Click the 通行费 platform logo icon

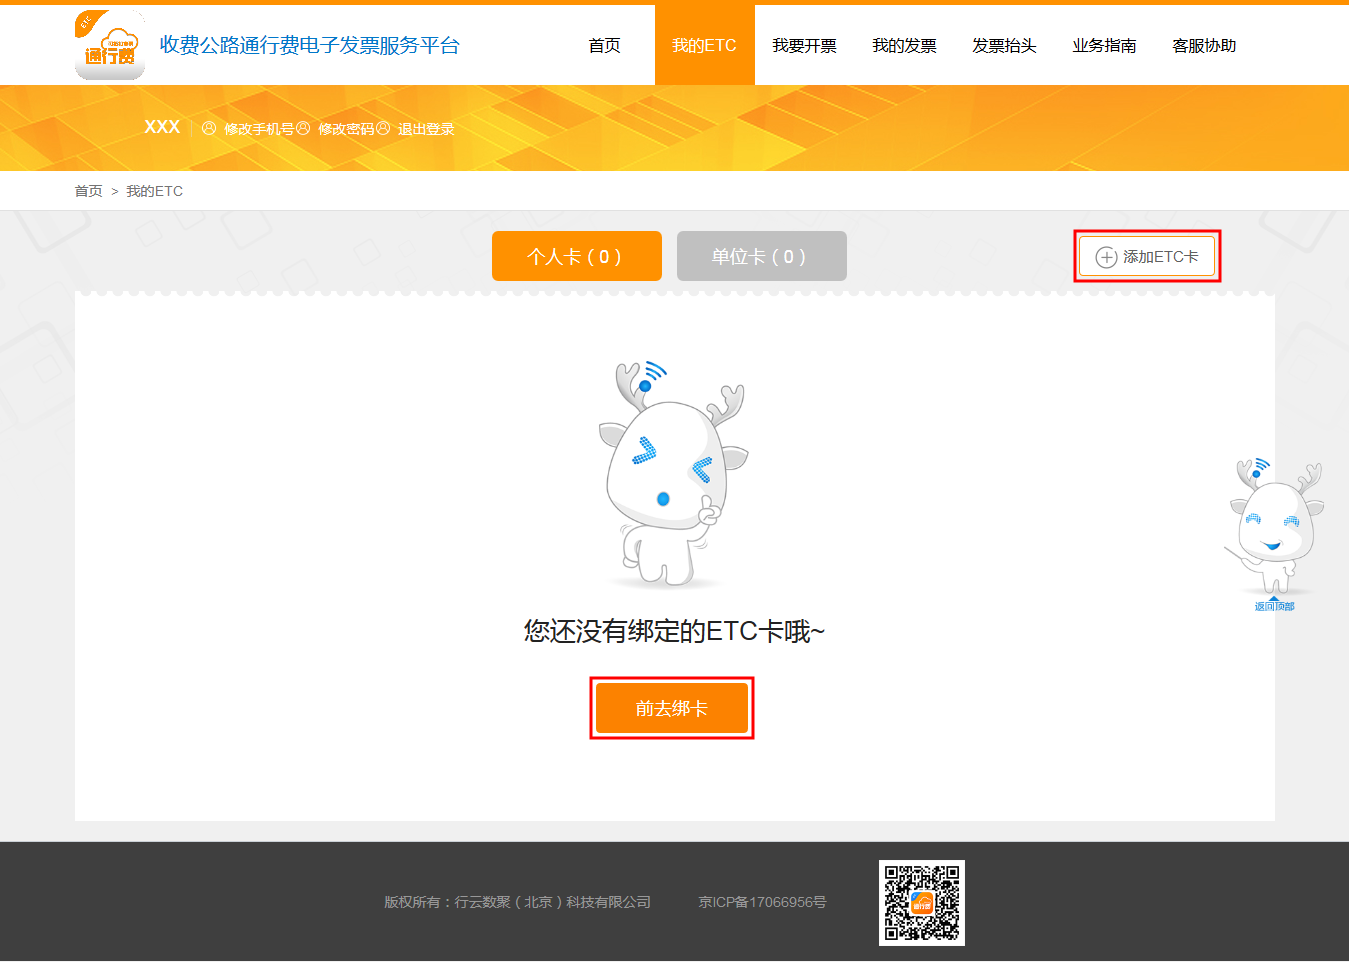click(110, 45)
